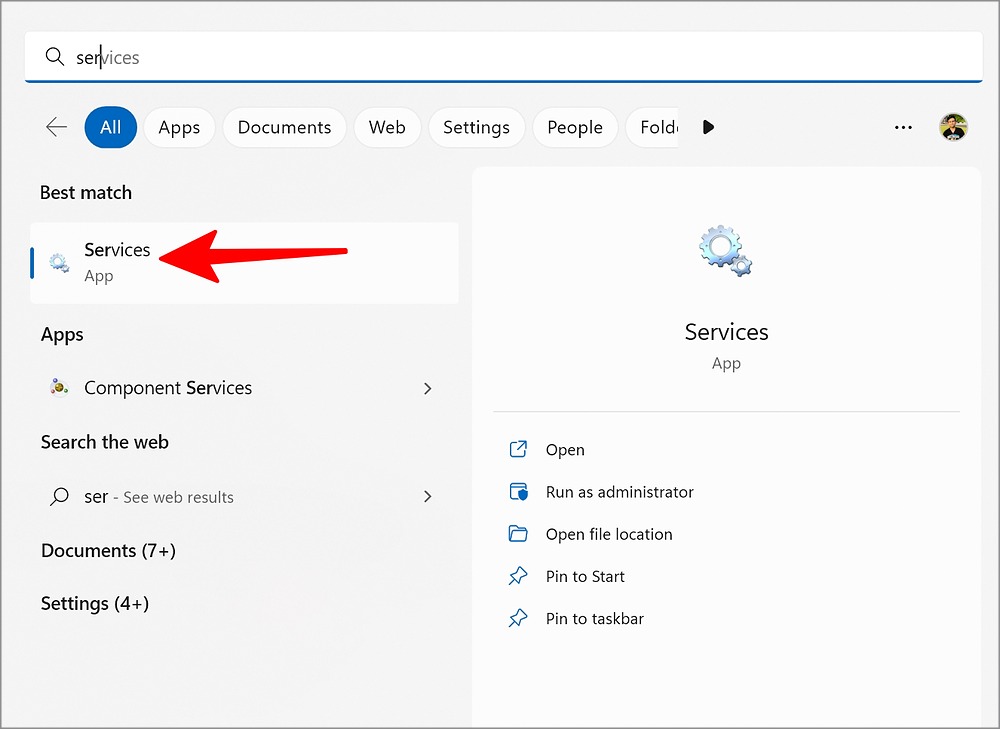Viewport: 1000px width, 729px height.
Task: Pin Services to Start
Action: click(585, 576)
